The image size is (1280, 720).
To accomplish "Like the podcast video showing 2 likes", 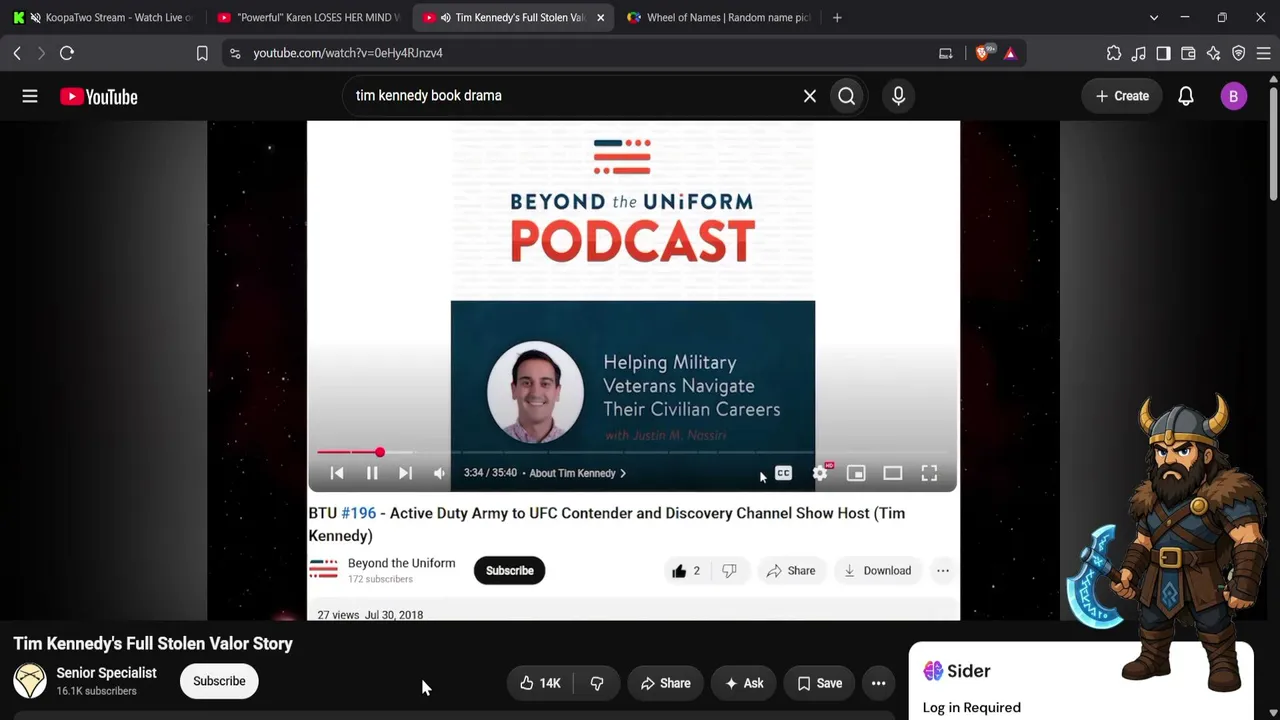I will tap(686, 571).
